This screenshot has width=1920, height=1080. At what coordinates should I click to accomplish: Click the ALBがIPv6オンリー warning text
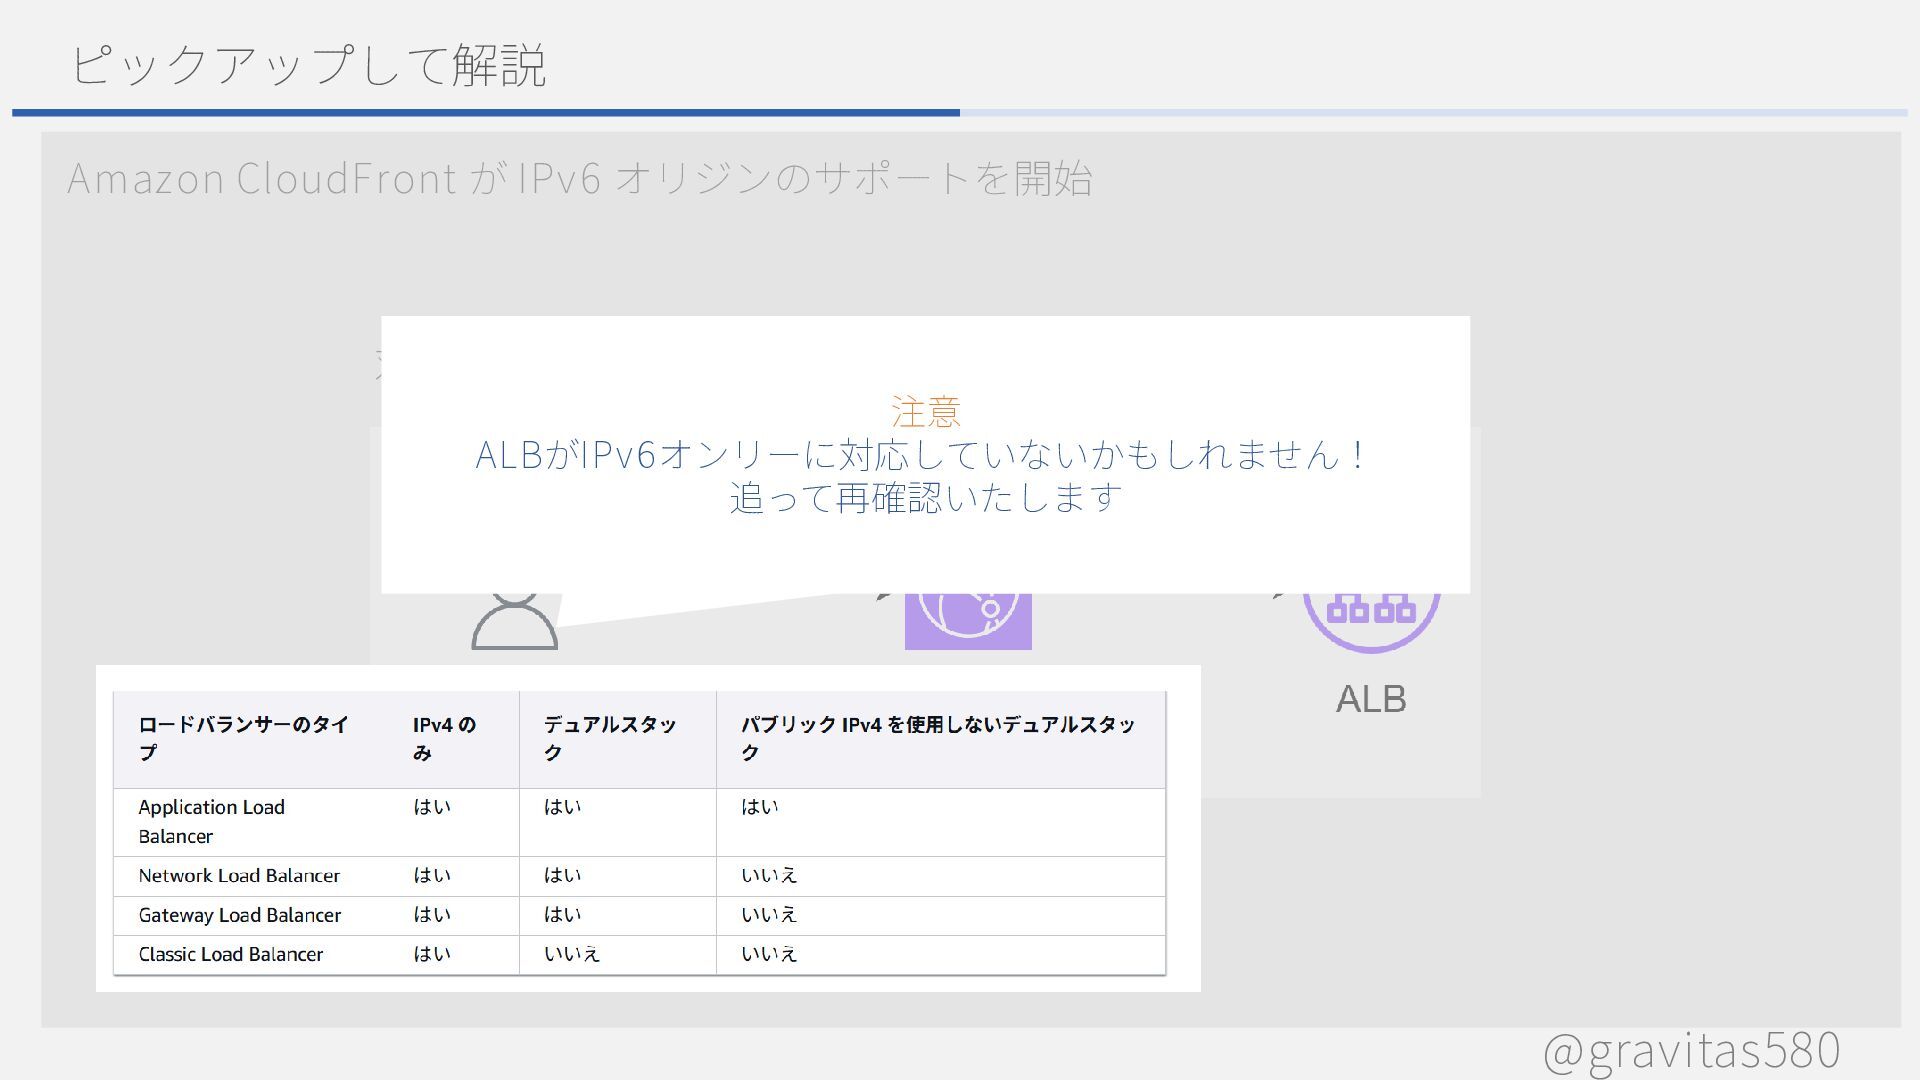tap(920, 455)
